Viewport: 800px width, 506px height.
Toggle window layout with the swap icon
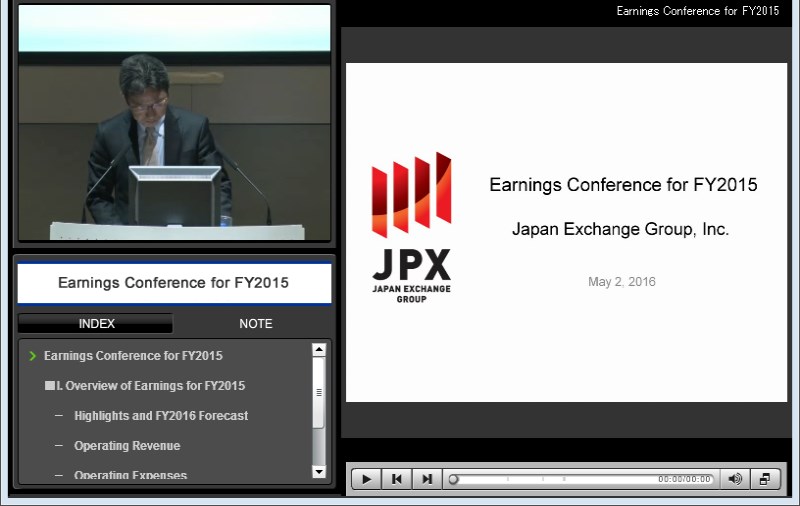[765, 479]
